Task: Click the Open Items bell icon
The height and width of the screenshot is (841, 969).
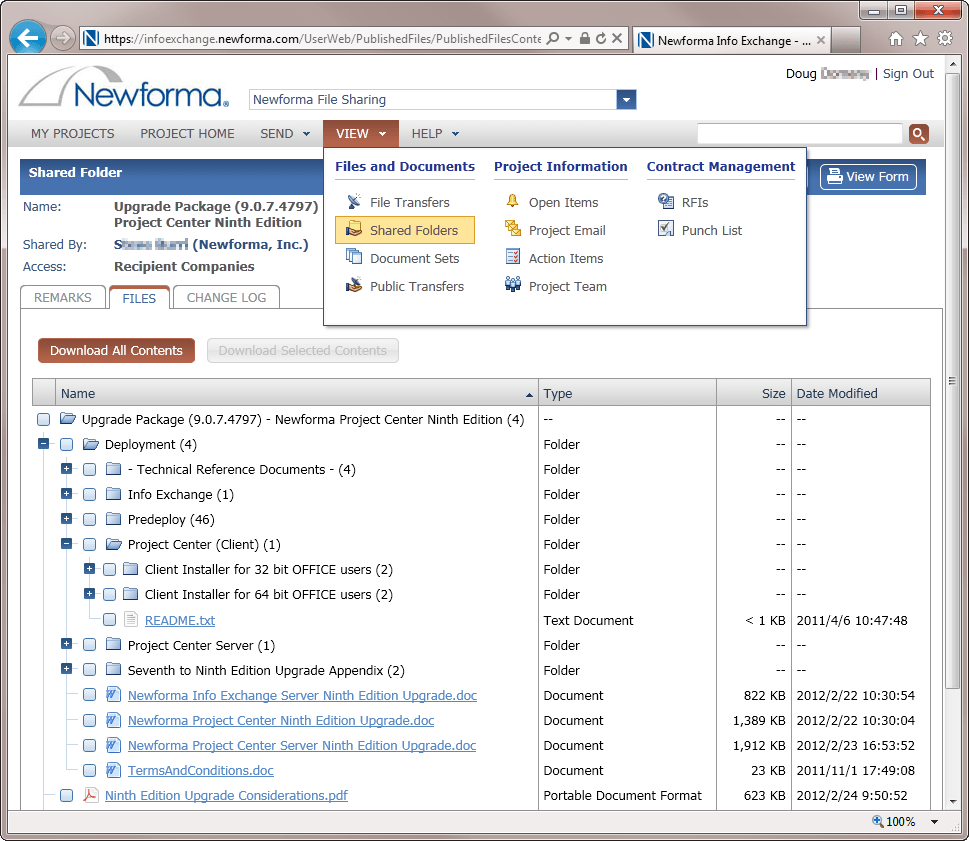Action: click(x=512, y=202)
